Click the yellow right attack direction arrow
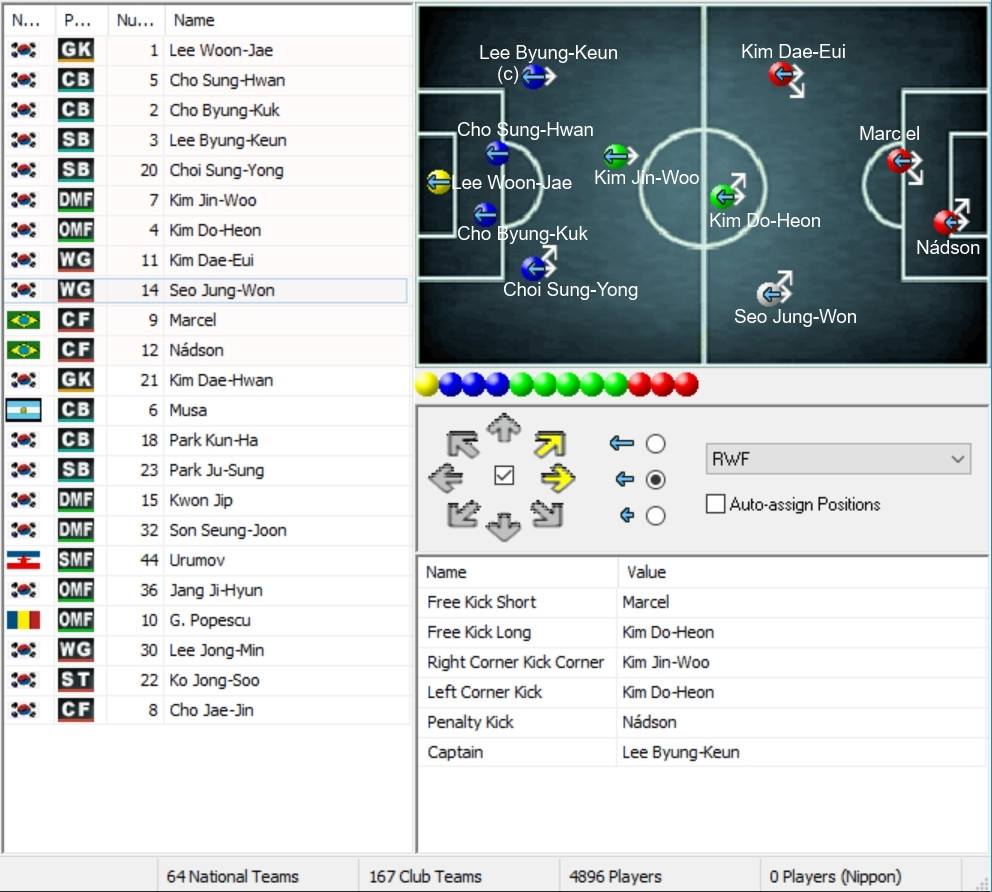Image resolution: width=992 pixels, height=892 pixels. (x=558, y=478)
